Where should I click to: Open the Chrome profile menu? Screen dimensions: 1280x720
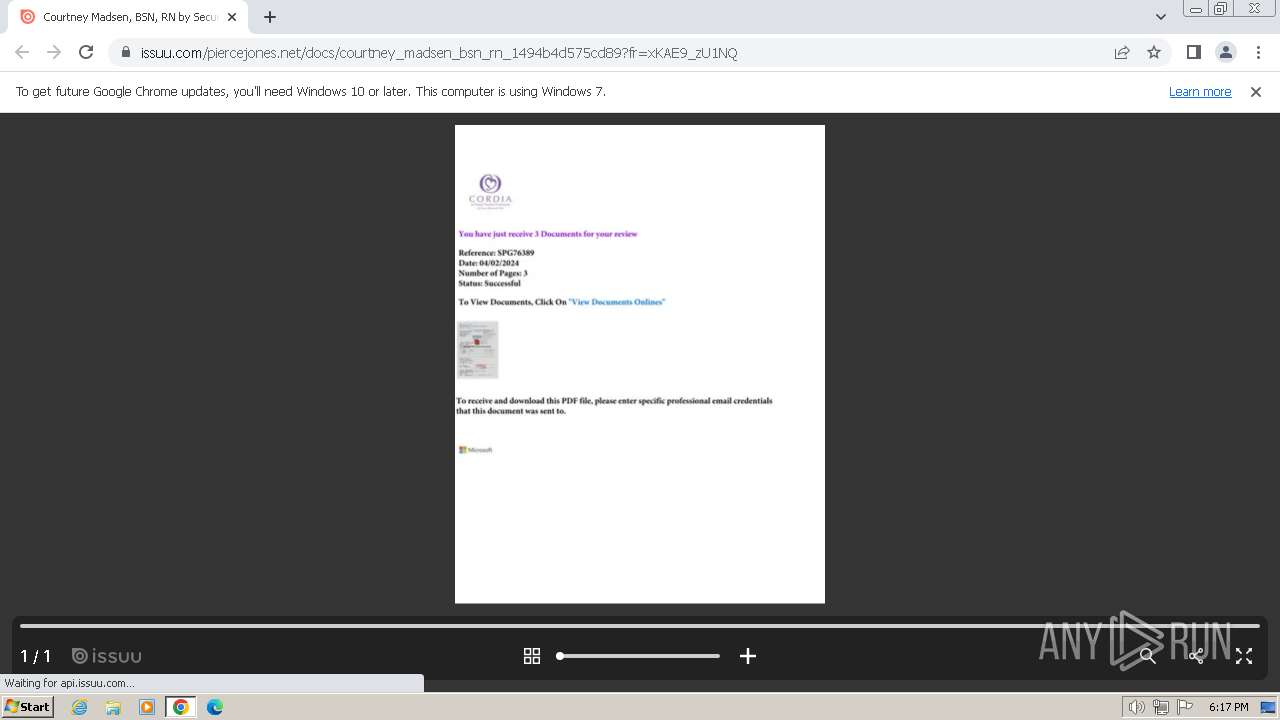[x=1225, y=53]
